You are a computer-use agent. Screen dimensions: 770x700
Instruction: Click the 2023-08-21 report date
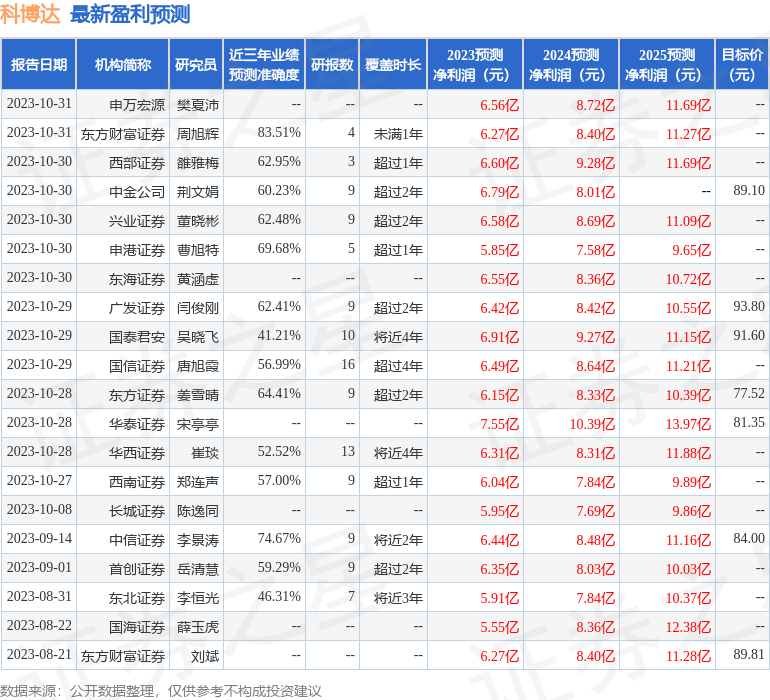click(39, 654)
